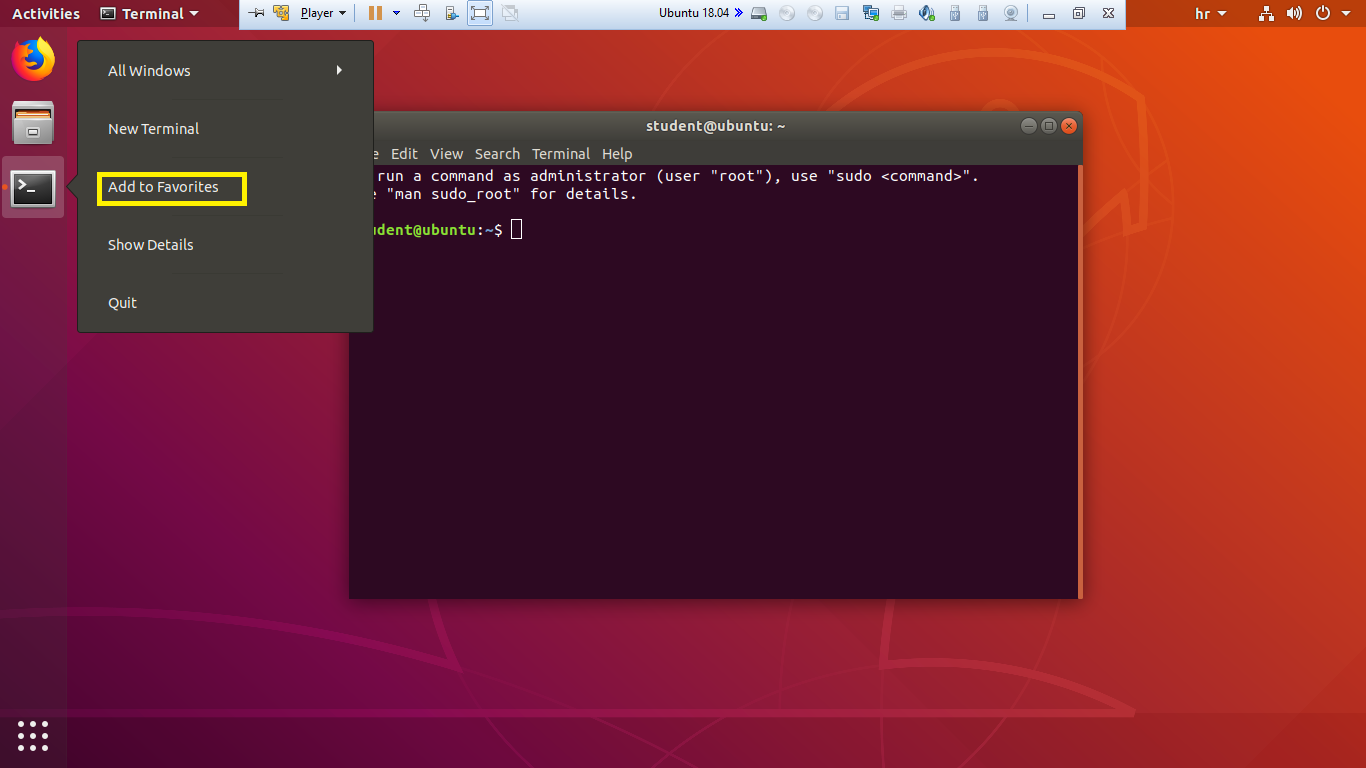Click the Terminal icon in the dock
This screenshot has width=1366, height=768.
point(33,187)
